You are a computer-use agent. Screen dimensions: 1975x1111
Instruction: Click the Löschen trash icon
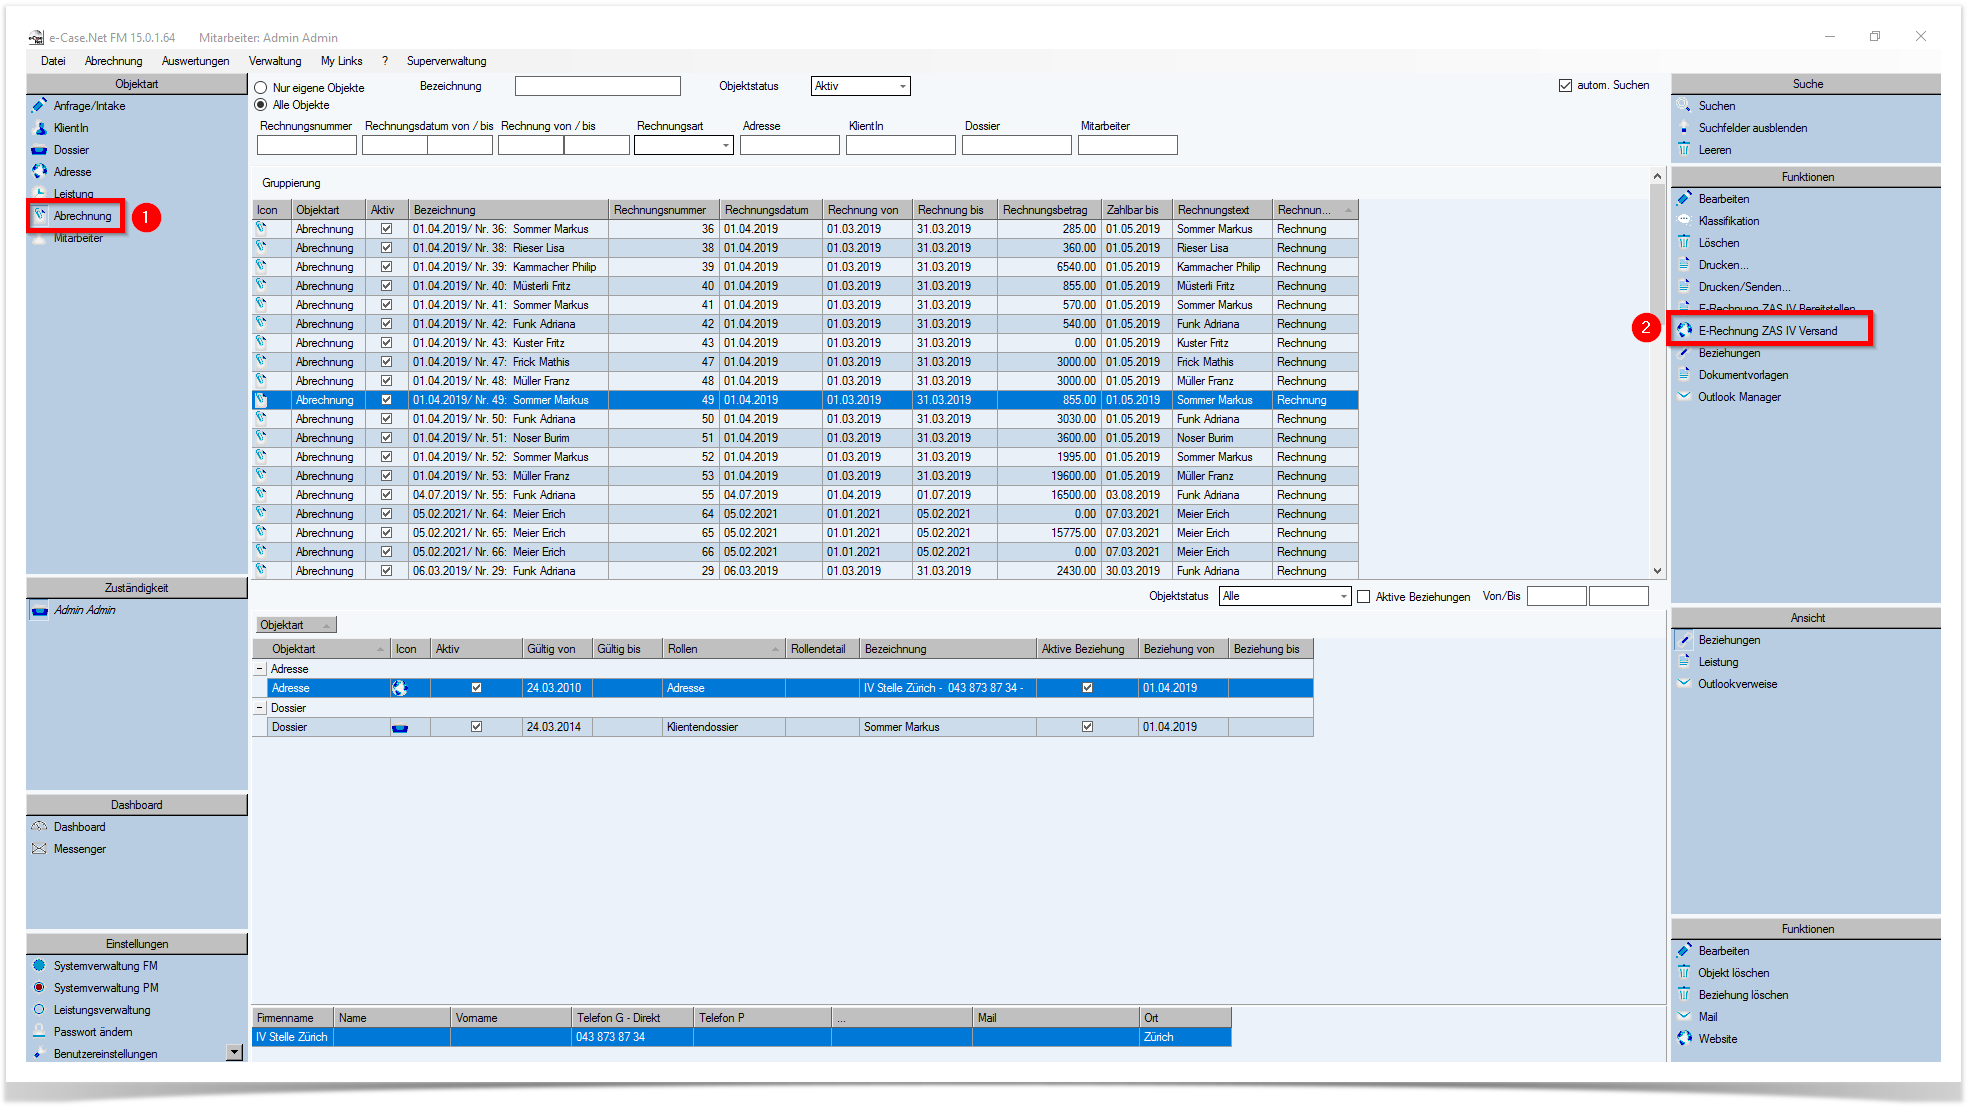1684,243
